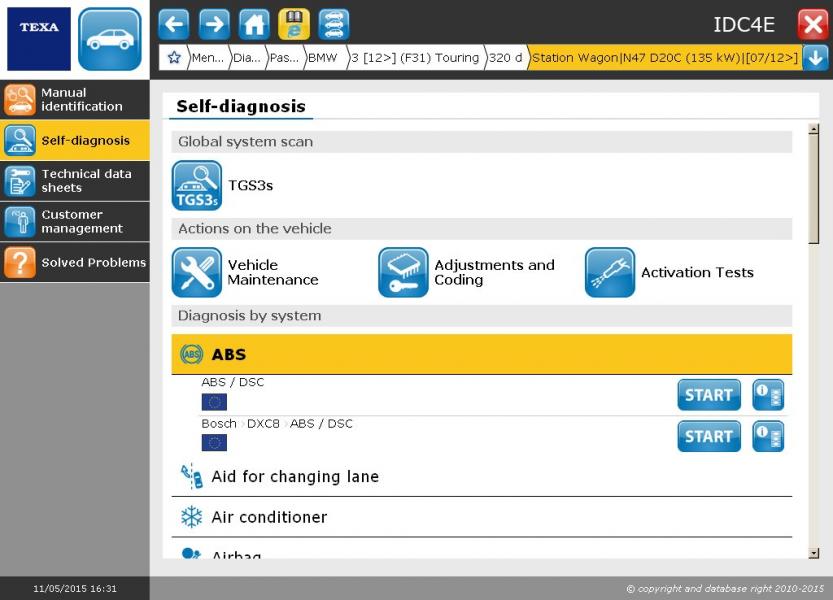The height and width of the screenshot is (600, 833).
Task: Click the Diagnosis by system header
Action: click(x=482, y=316)
